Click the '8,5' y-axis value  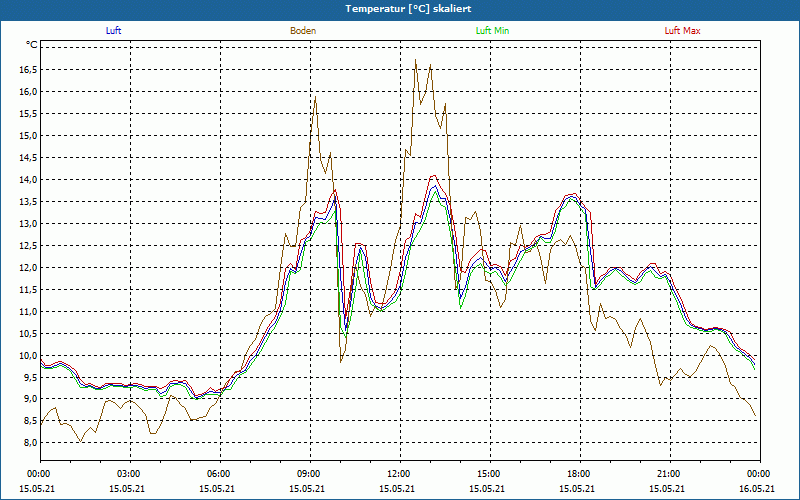pos(30,421)
